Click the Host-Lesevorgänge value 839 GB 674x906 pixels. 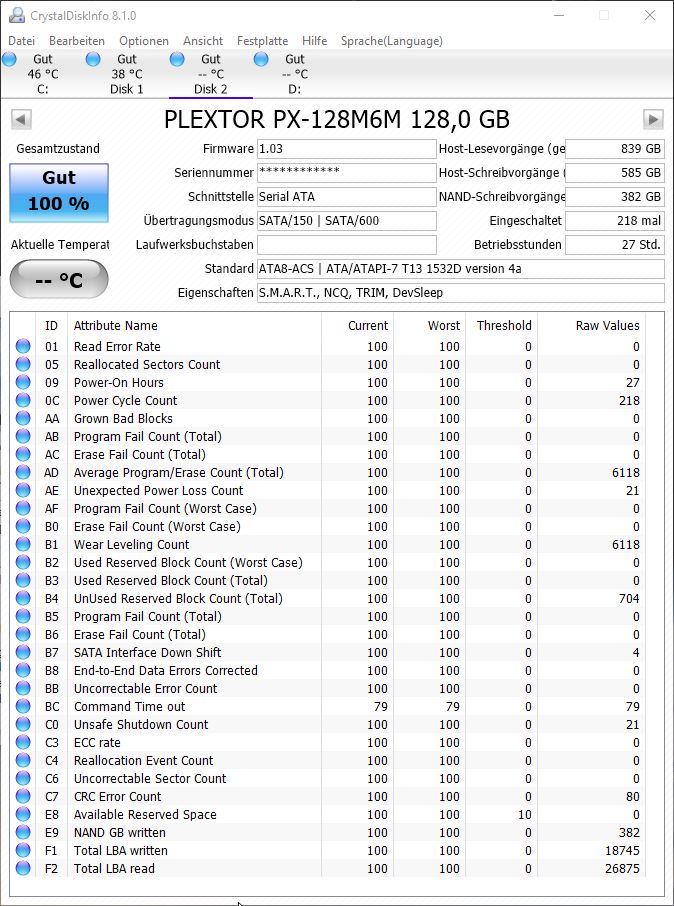[614, 148]
